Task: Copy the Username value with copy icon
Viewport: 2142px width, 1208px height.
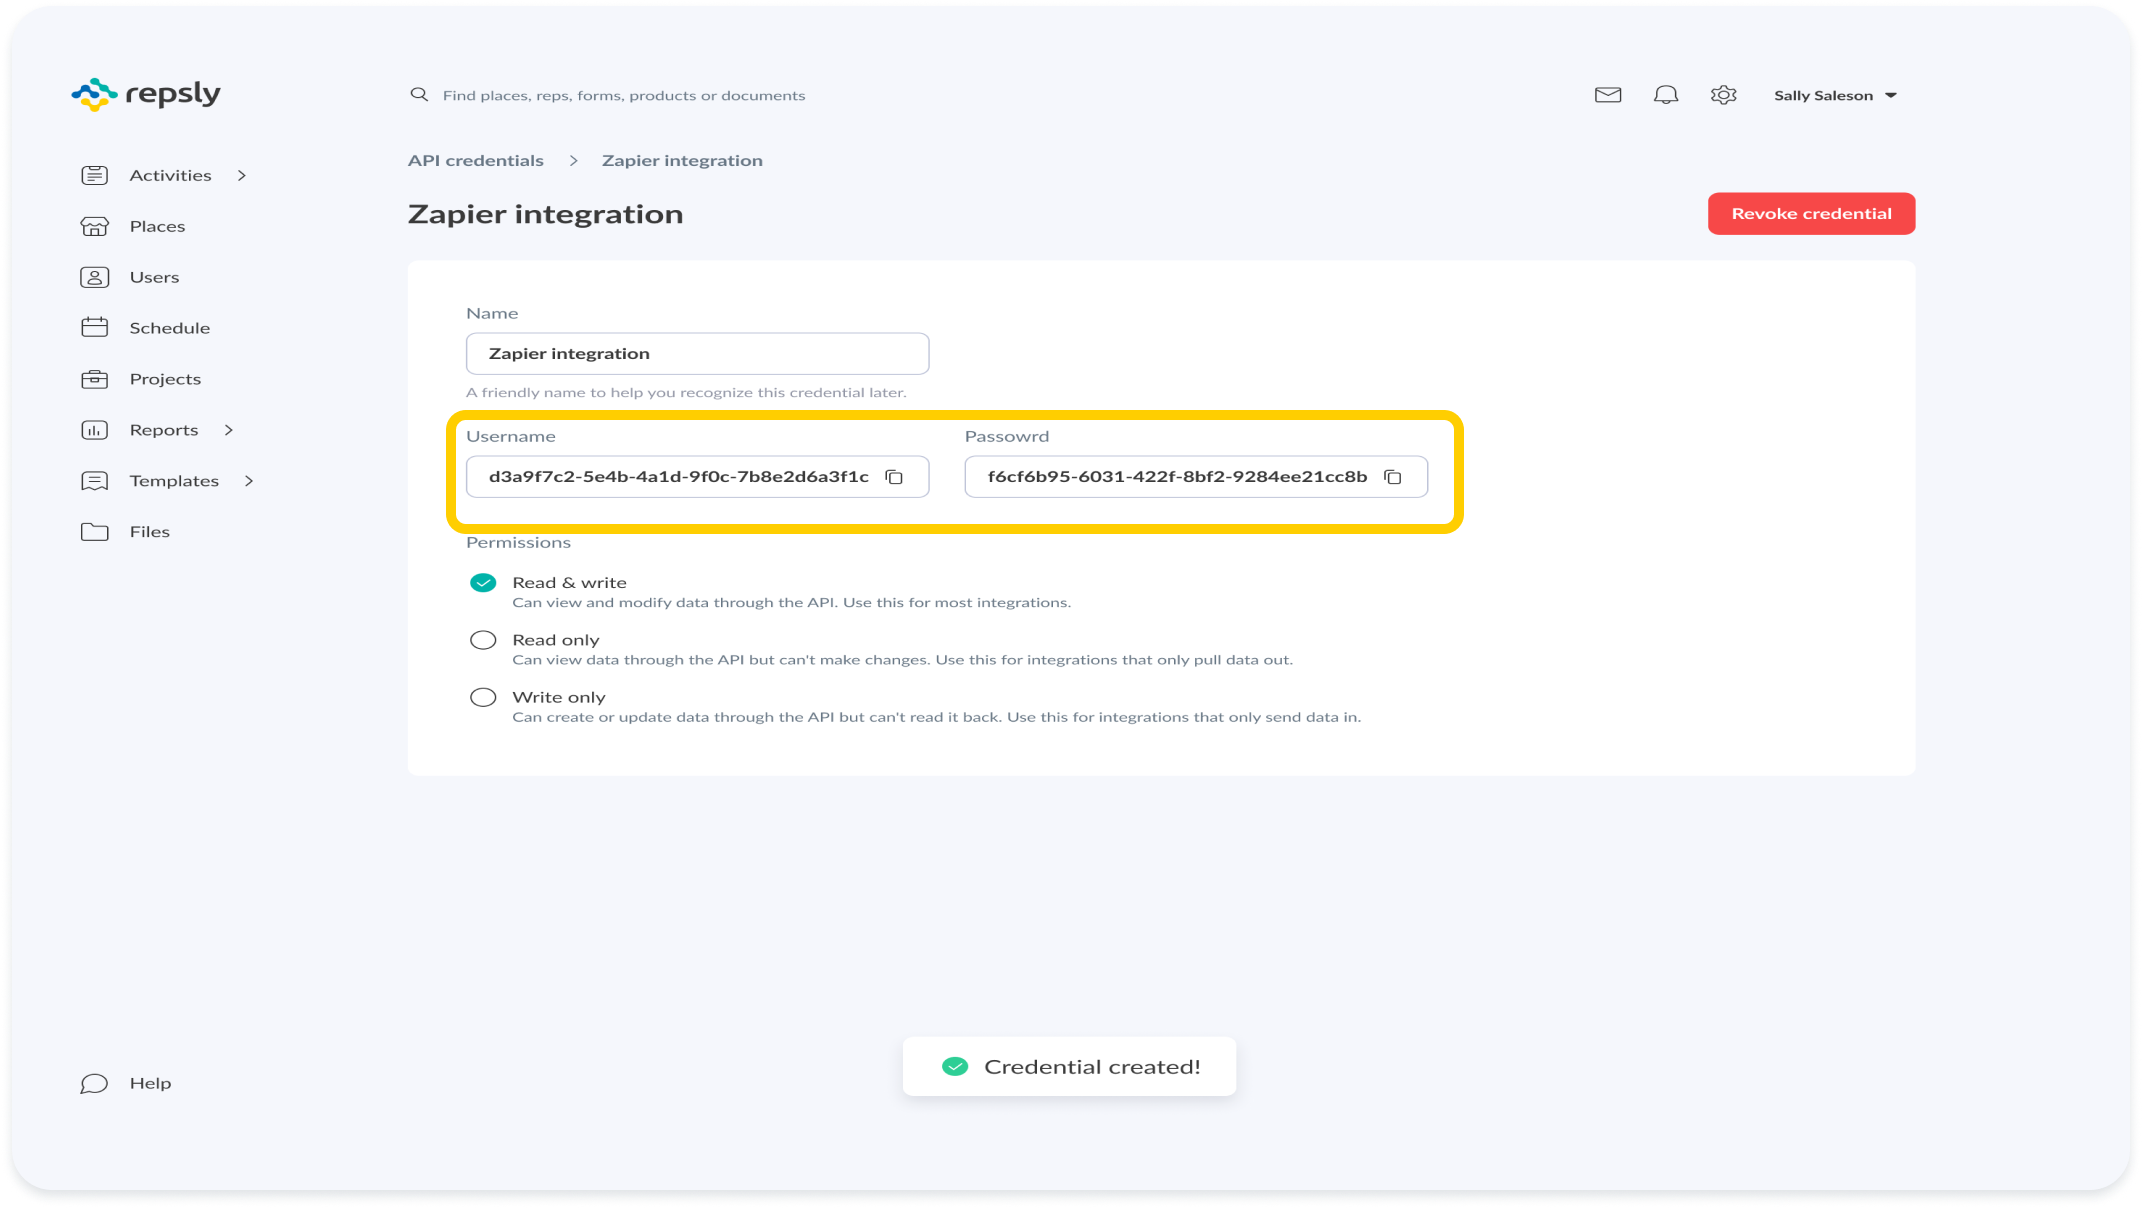Action: 895,477
